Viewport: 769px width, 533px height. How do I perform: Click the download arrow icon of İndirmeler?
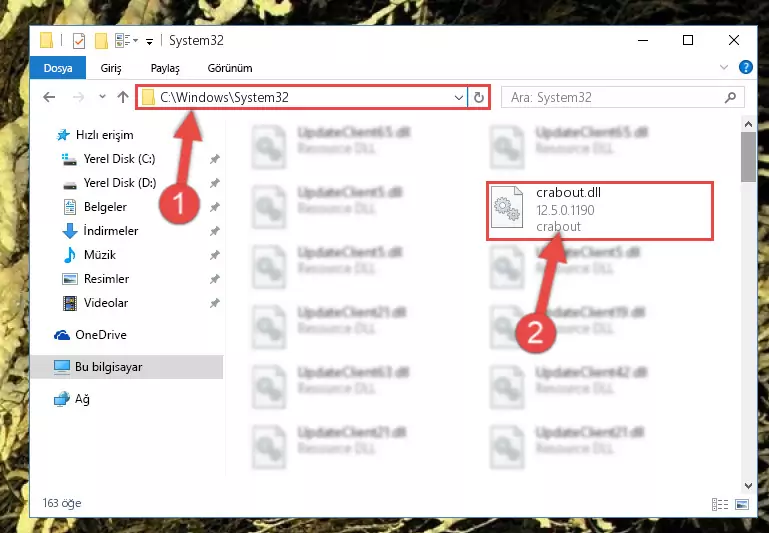pos(70,230)
